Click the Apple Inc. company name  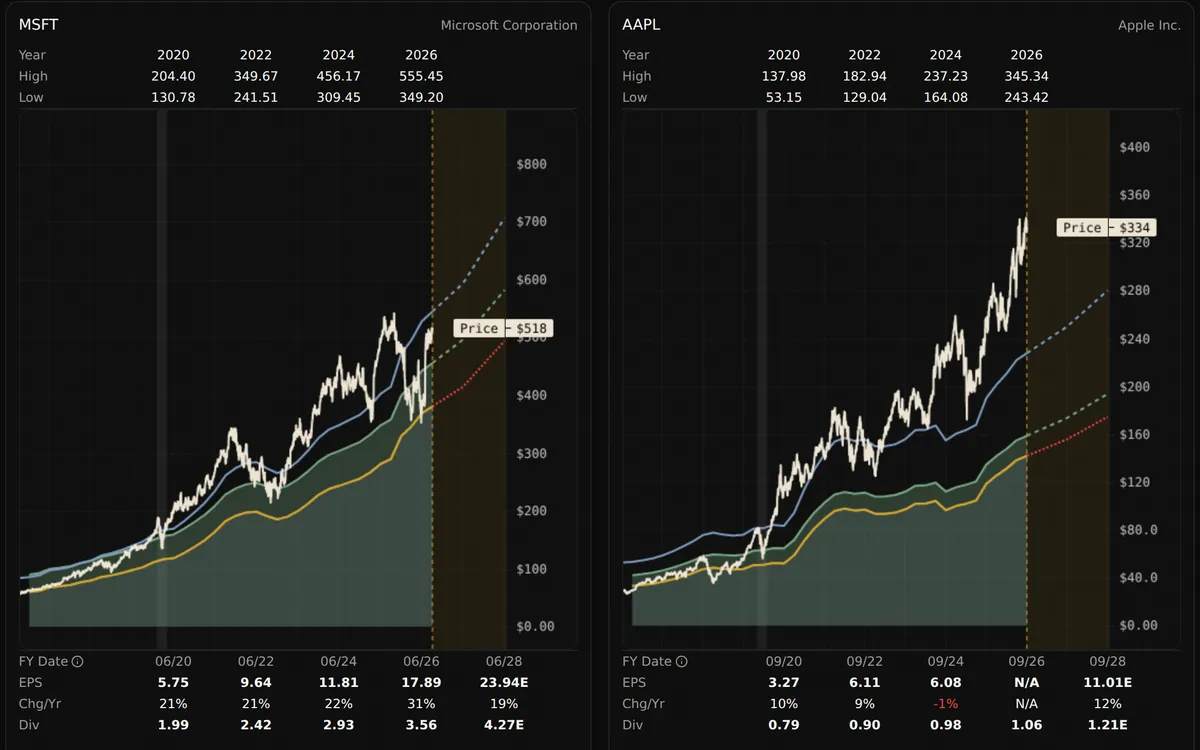coord(1149,25)
